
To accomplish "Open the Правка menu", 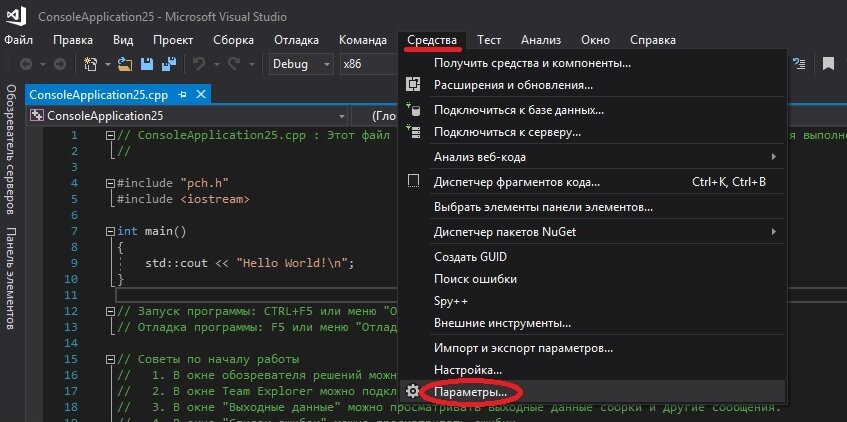I will tap(73, 40).
